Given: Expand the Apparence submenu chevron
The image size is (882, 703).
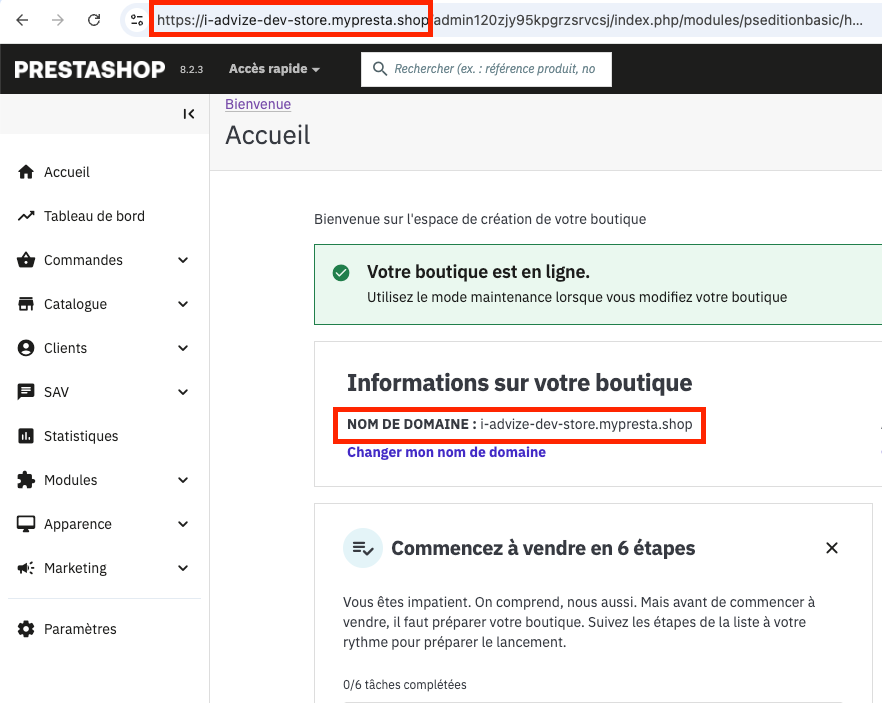Looking at the screenshot, I should pyautogui.click(x=183, y=524).
